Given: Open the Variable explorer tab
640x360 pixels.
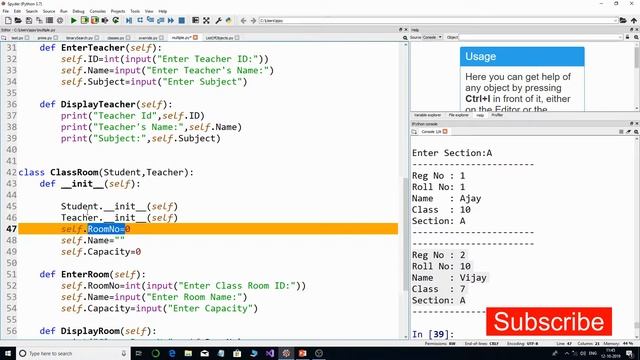Looking at the screenshot, I should (427, 116).
